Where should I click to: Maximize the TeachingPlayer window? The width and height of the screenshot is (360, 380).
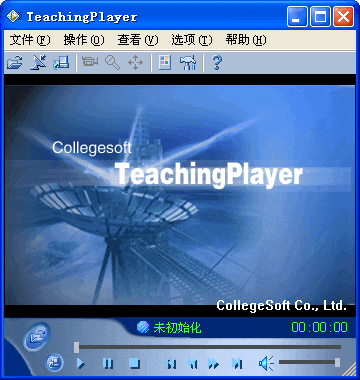tap(320, 16)
